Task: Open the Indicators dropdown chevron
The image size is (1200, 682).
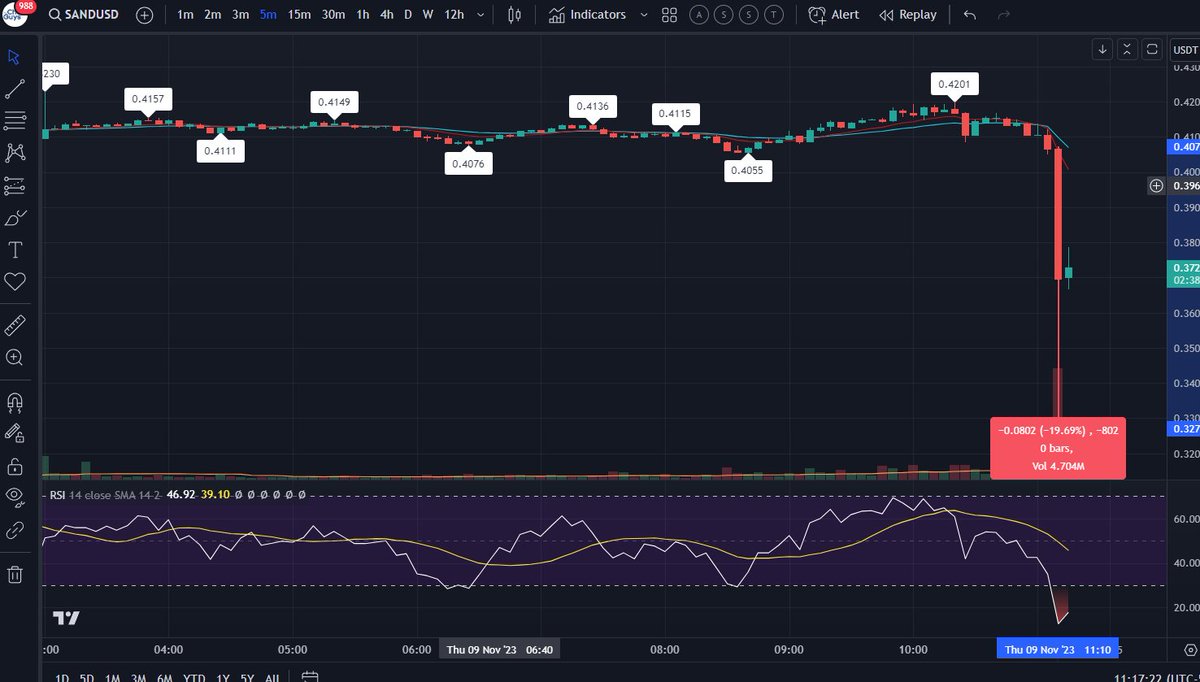Action: point(644,14)
